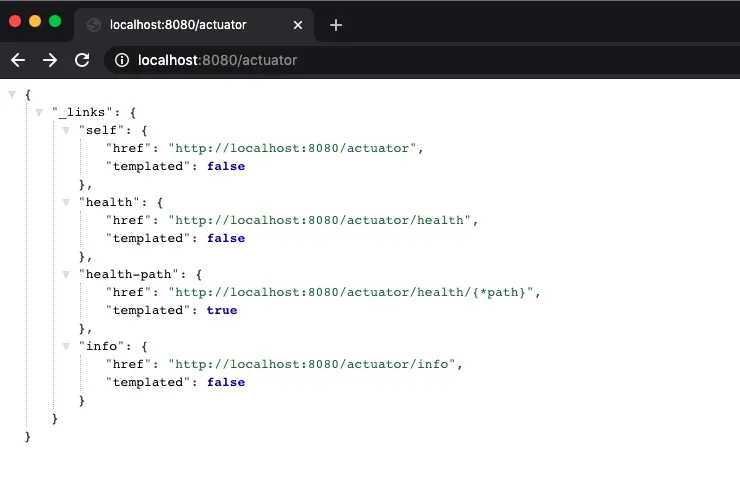This screenshot has height=496, width=740.
Task: Select the localhost:8080/actuator tab
Action: 194,25
